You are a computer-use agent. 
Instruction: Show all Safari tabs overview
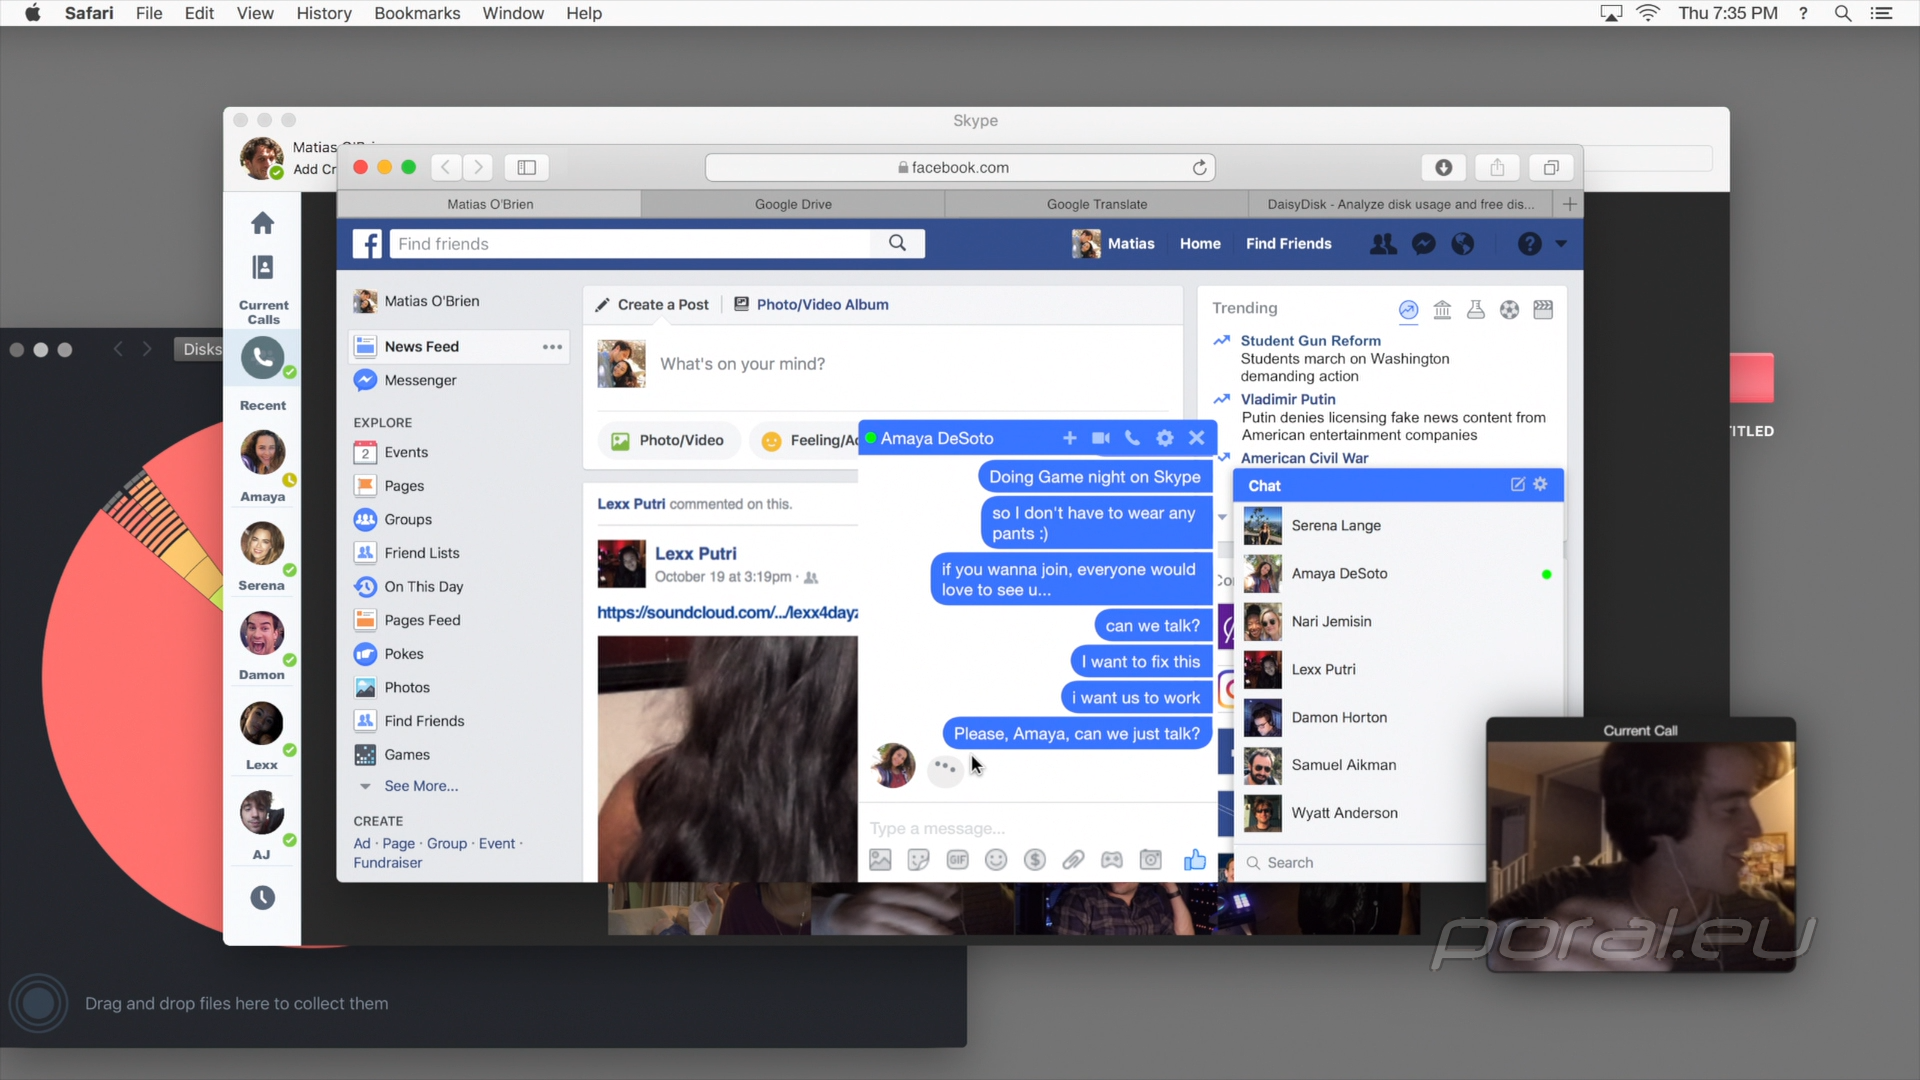tap(1551, 167)
